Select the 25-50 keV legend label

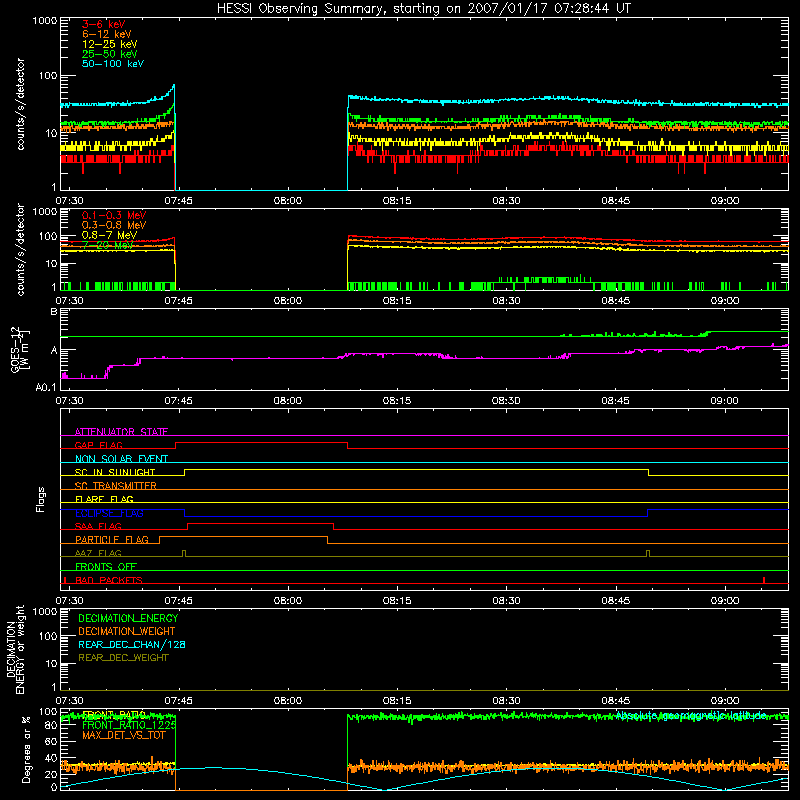tap(110, 54)
